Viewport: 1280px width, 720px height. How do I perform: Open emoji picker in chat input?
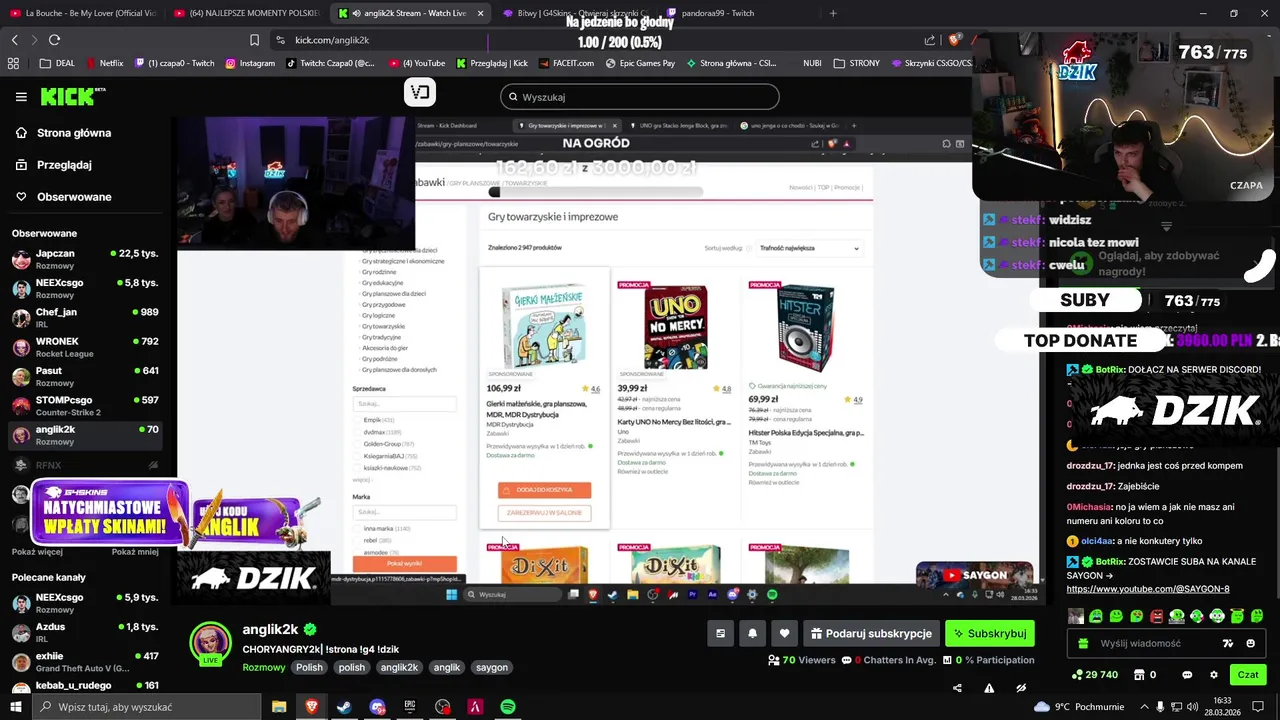pos(1250,644)
